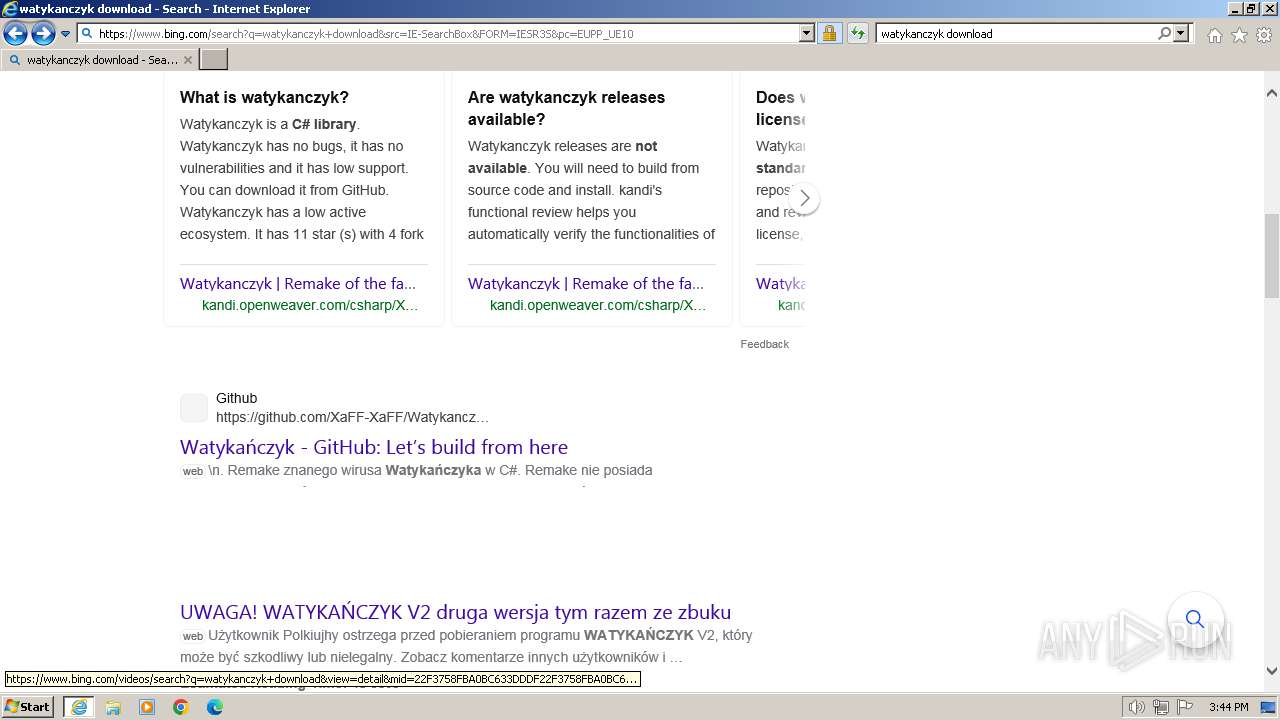Click the next arrow of answer carousel
Viewport: 1280px width, 720px height.
point(804,198)
